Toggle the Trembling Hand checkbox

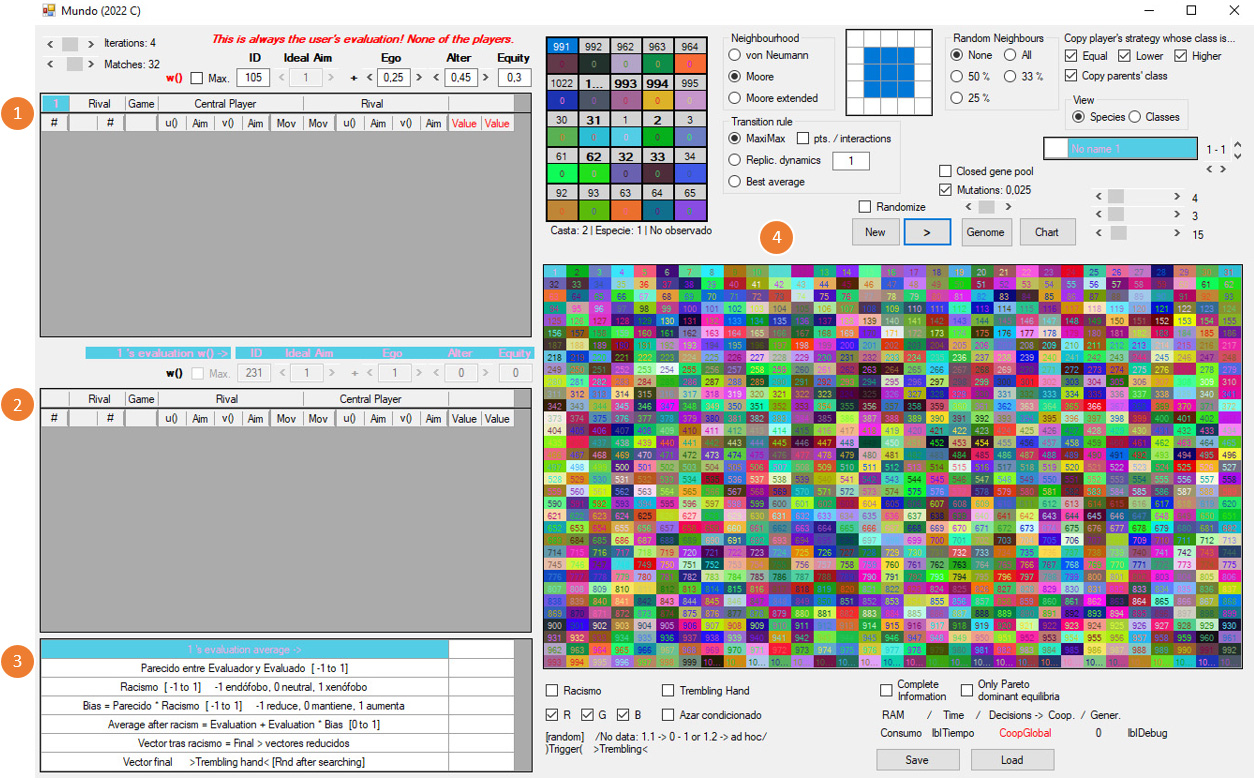pyautogui.click(x=669, y=691)
